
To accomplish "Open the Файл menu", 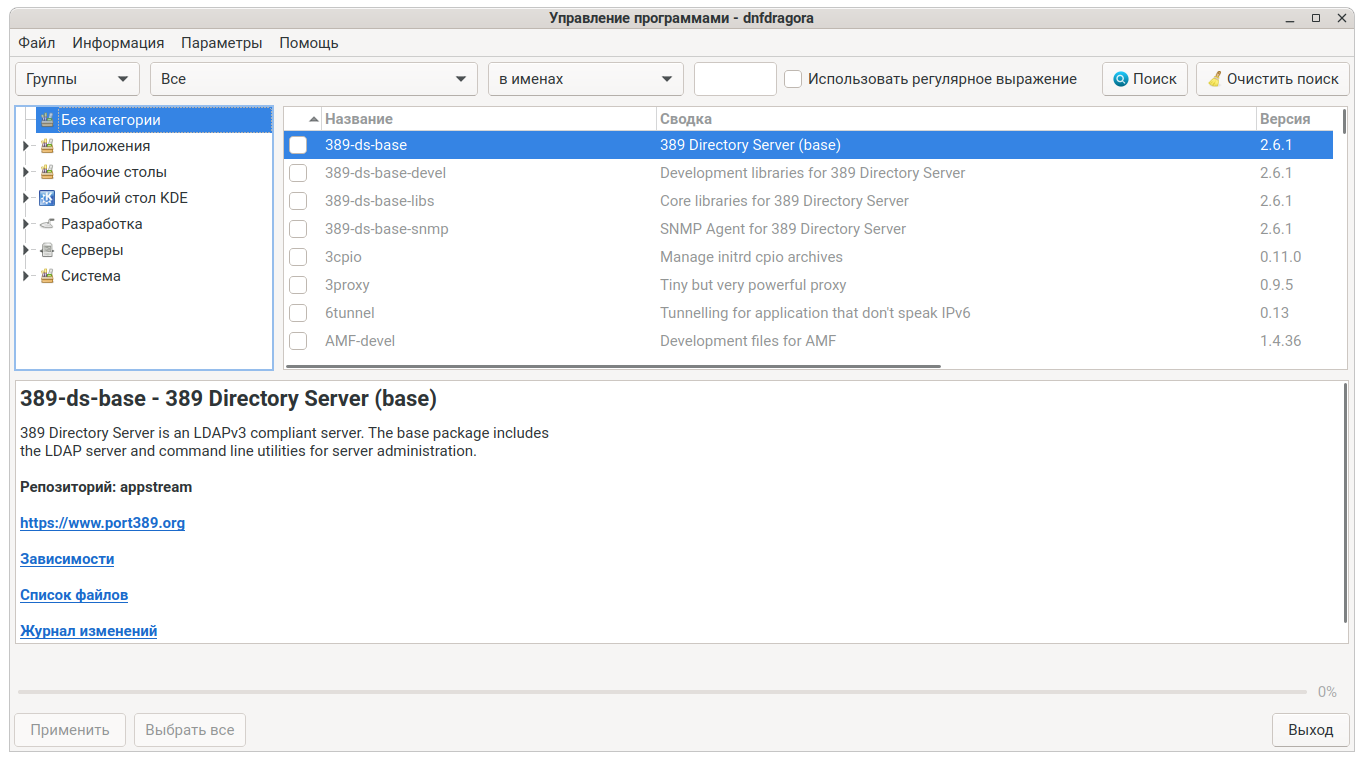I will pos(36,43).
